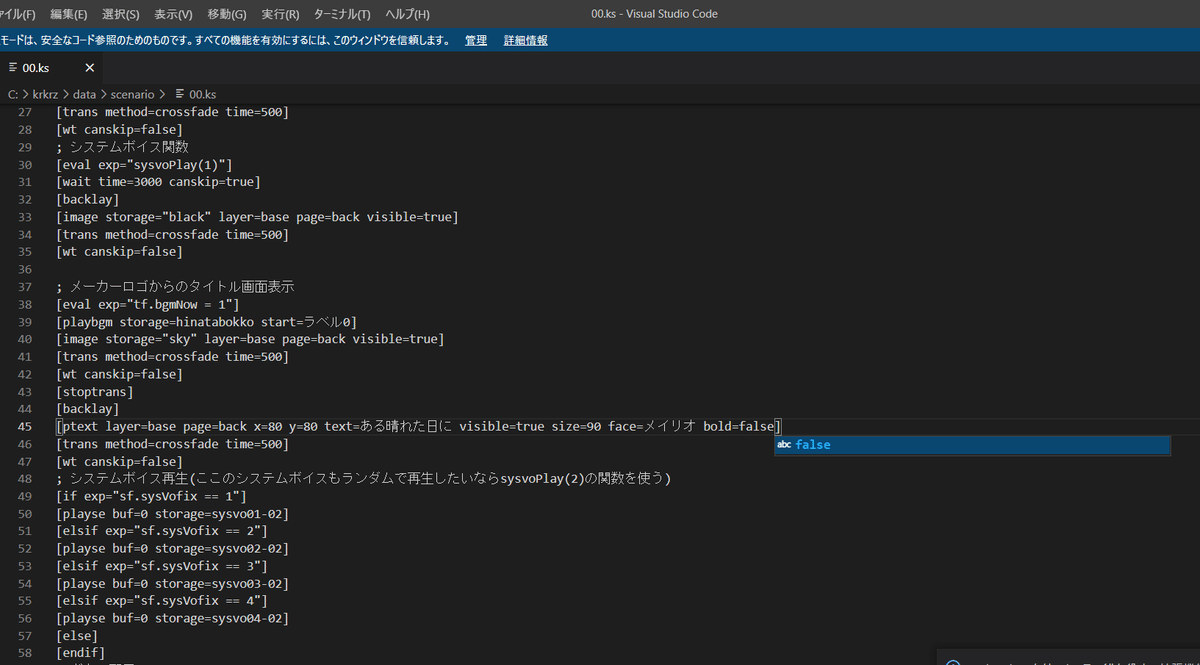Accept the "false" autocomplete suggestion
Image resolution: width=1200 pixels, height=665 pixels.
(x=813, y=445)
